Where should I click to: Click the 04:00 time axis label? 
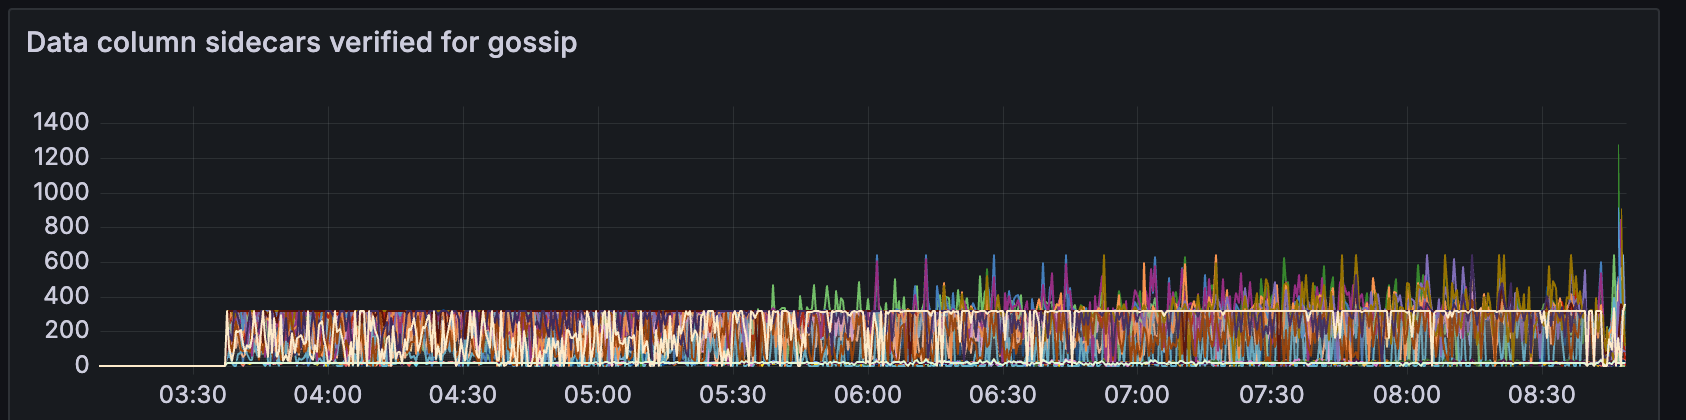[328, 394]
